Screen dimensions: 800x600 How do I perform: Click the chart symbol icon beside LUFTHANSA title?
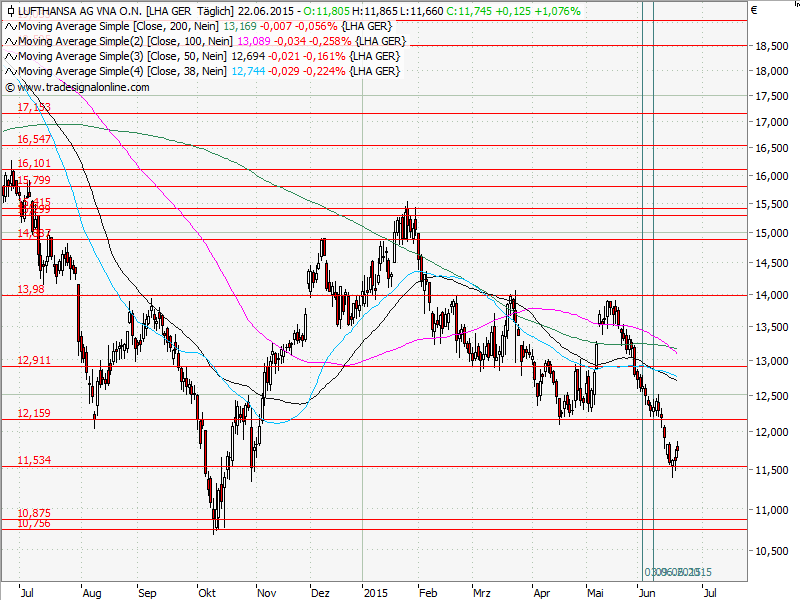click(10, 13)
